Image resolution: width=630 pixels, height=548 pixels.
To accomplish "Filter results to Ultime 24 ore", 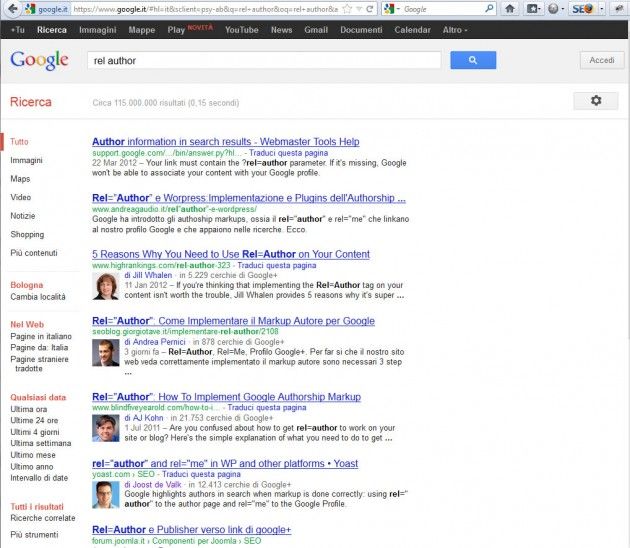I will coord(34,420).
